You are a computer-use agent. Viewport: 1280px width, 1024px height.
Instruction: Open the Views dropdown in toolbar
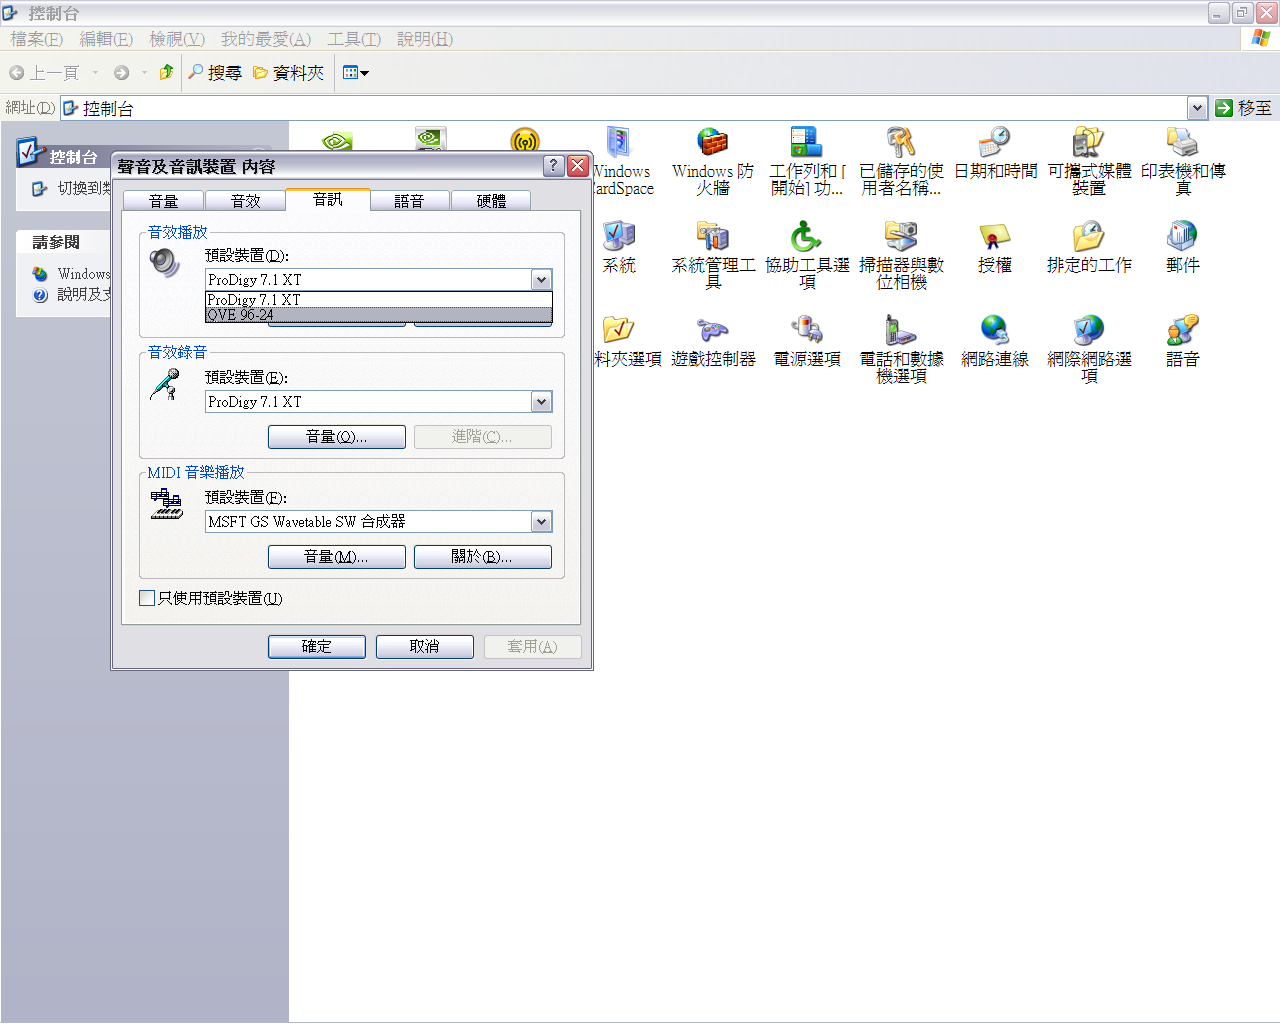coord(355,72)
